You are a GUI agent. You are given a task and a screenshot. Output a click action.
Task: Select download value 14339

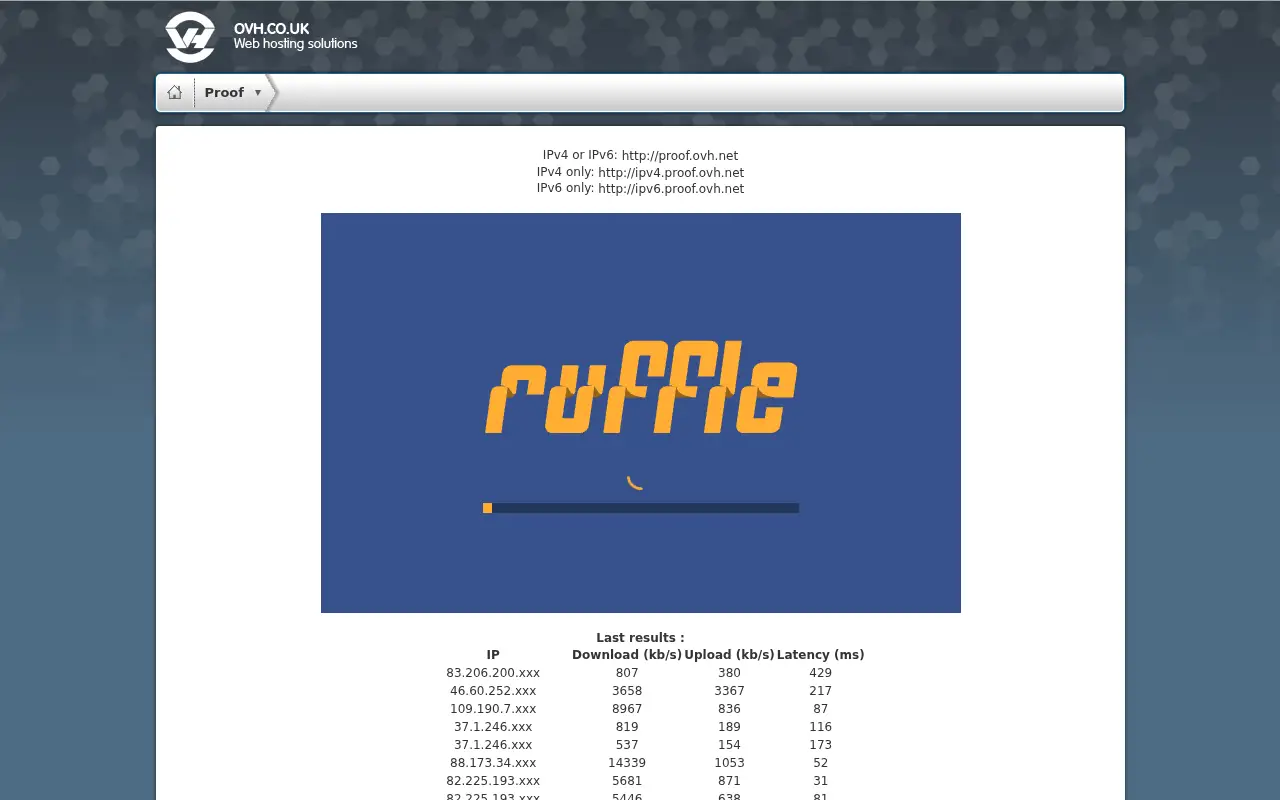tap(627, 763)
